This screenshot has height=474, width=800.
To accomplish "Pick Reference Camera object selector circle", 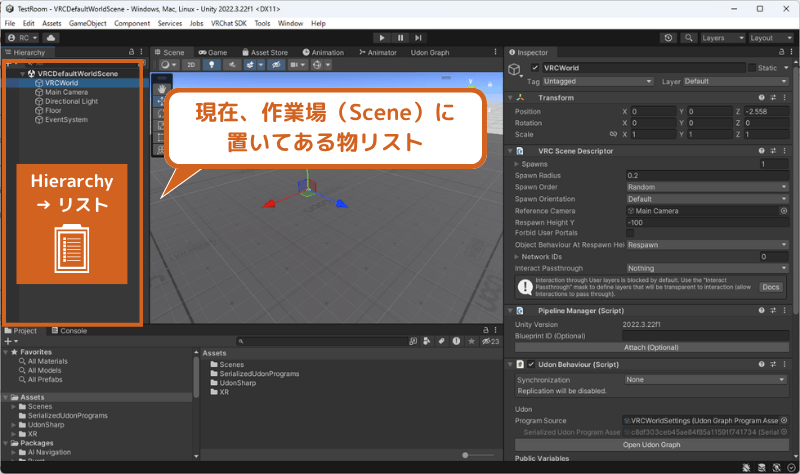I will (784, 211).
